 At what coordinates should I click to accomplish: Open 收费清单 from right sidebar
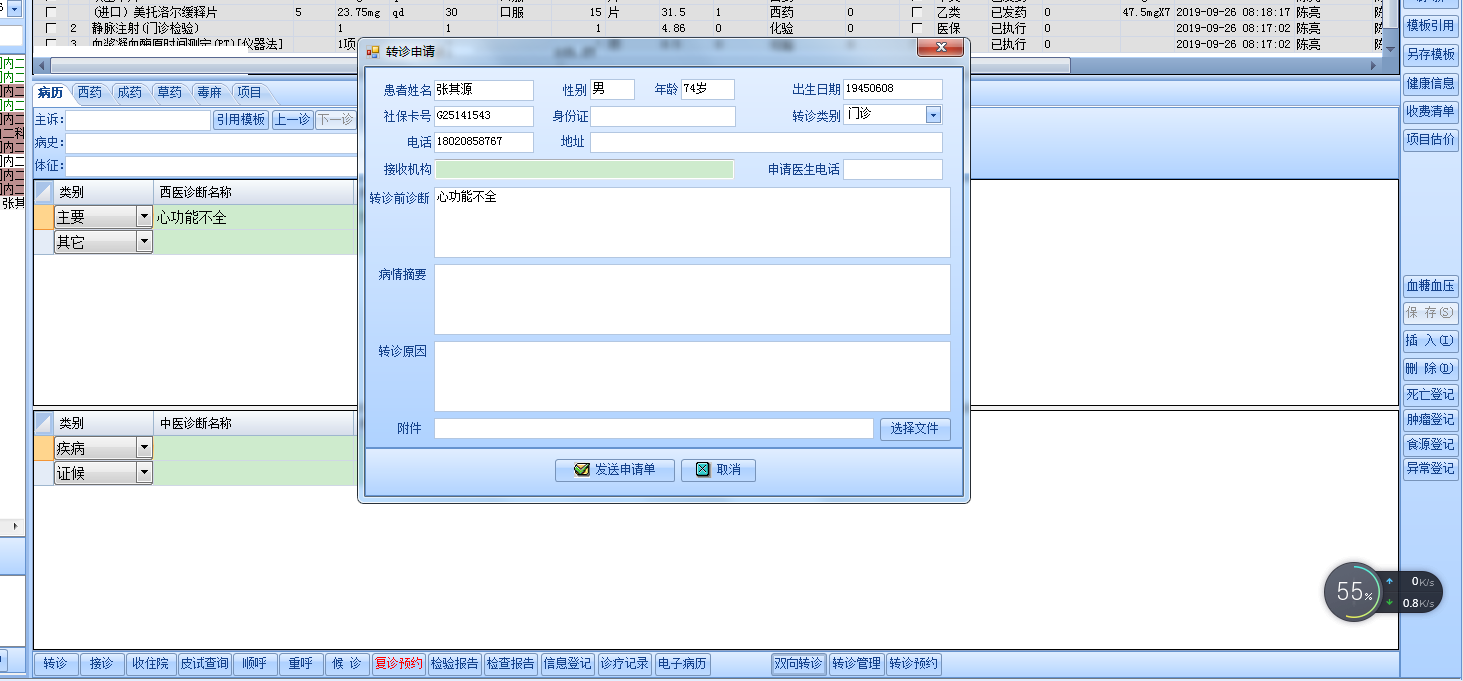(1430, 112)
